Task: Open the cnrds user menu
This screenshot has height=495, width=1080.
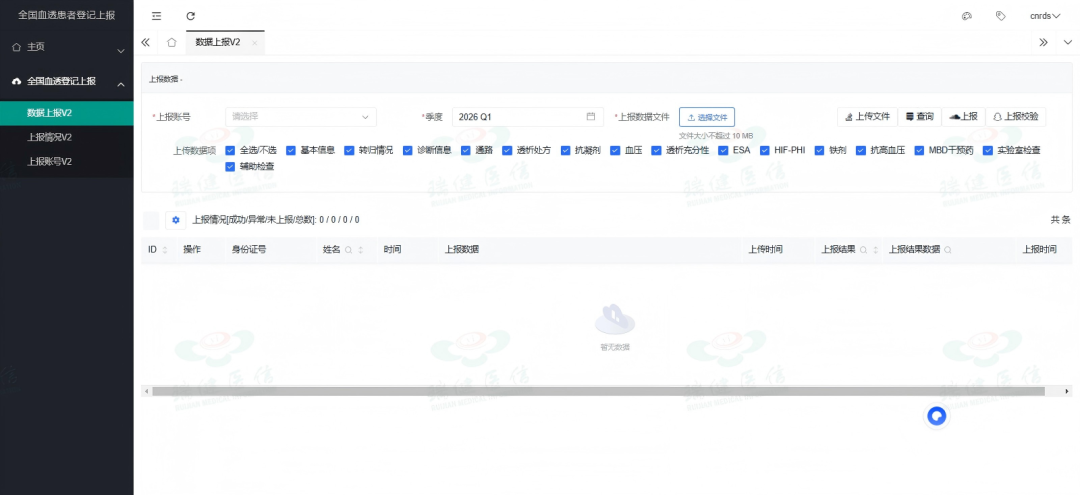Action: click(x=1045, y=16)
